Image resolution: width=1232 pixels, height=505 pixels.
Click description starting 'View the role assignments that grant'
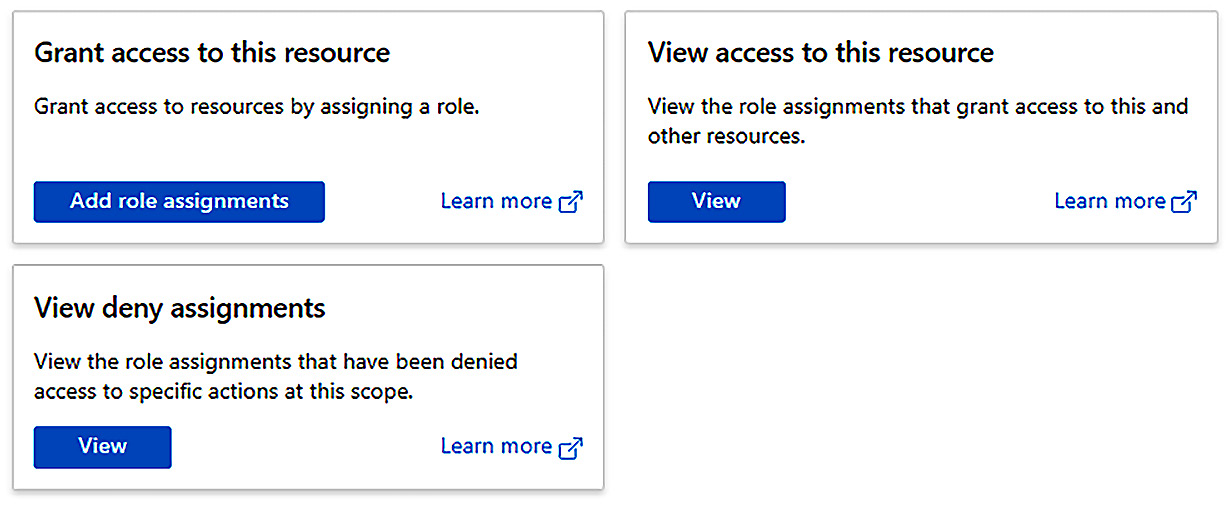918,120
